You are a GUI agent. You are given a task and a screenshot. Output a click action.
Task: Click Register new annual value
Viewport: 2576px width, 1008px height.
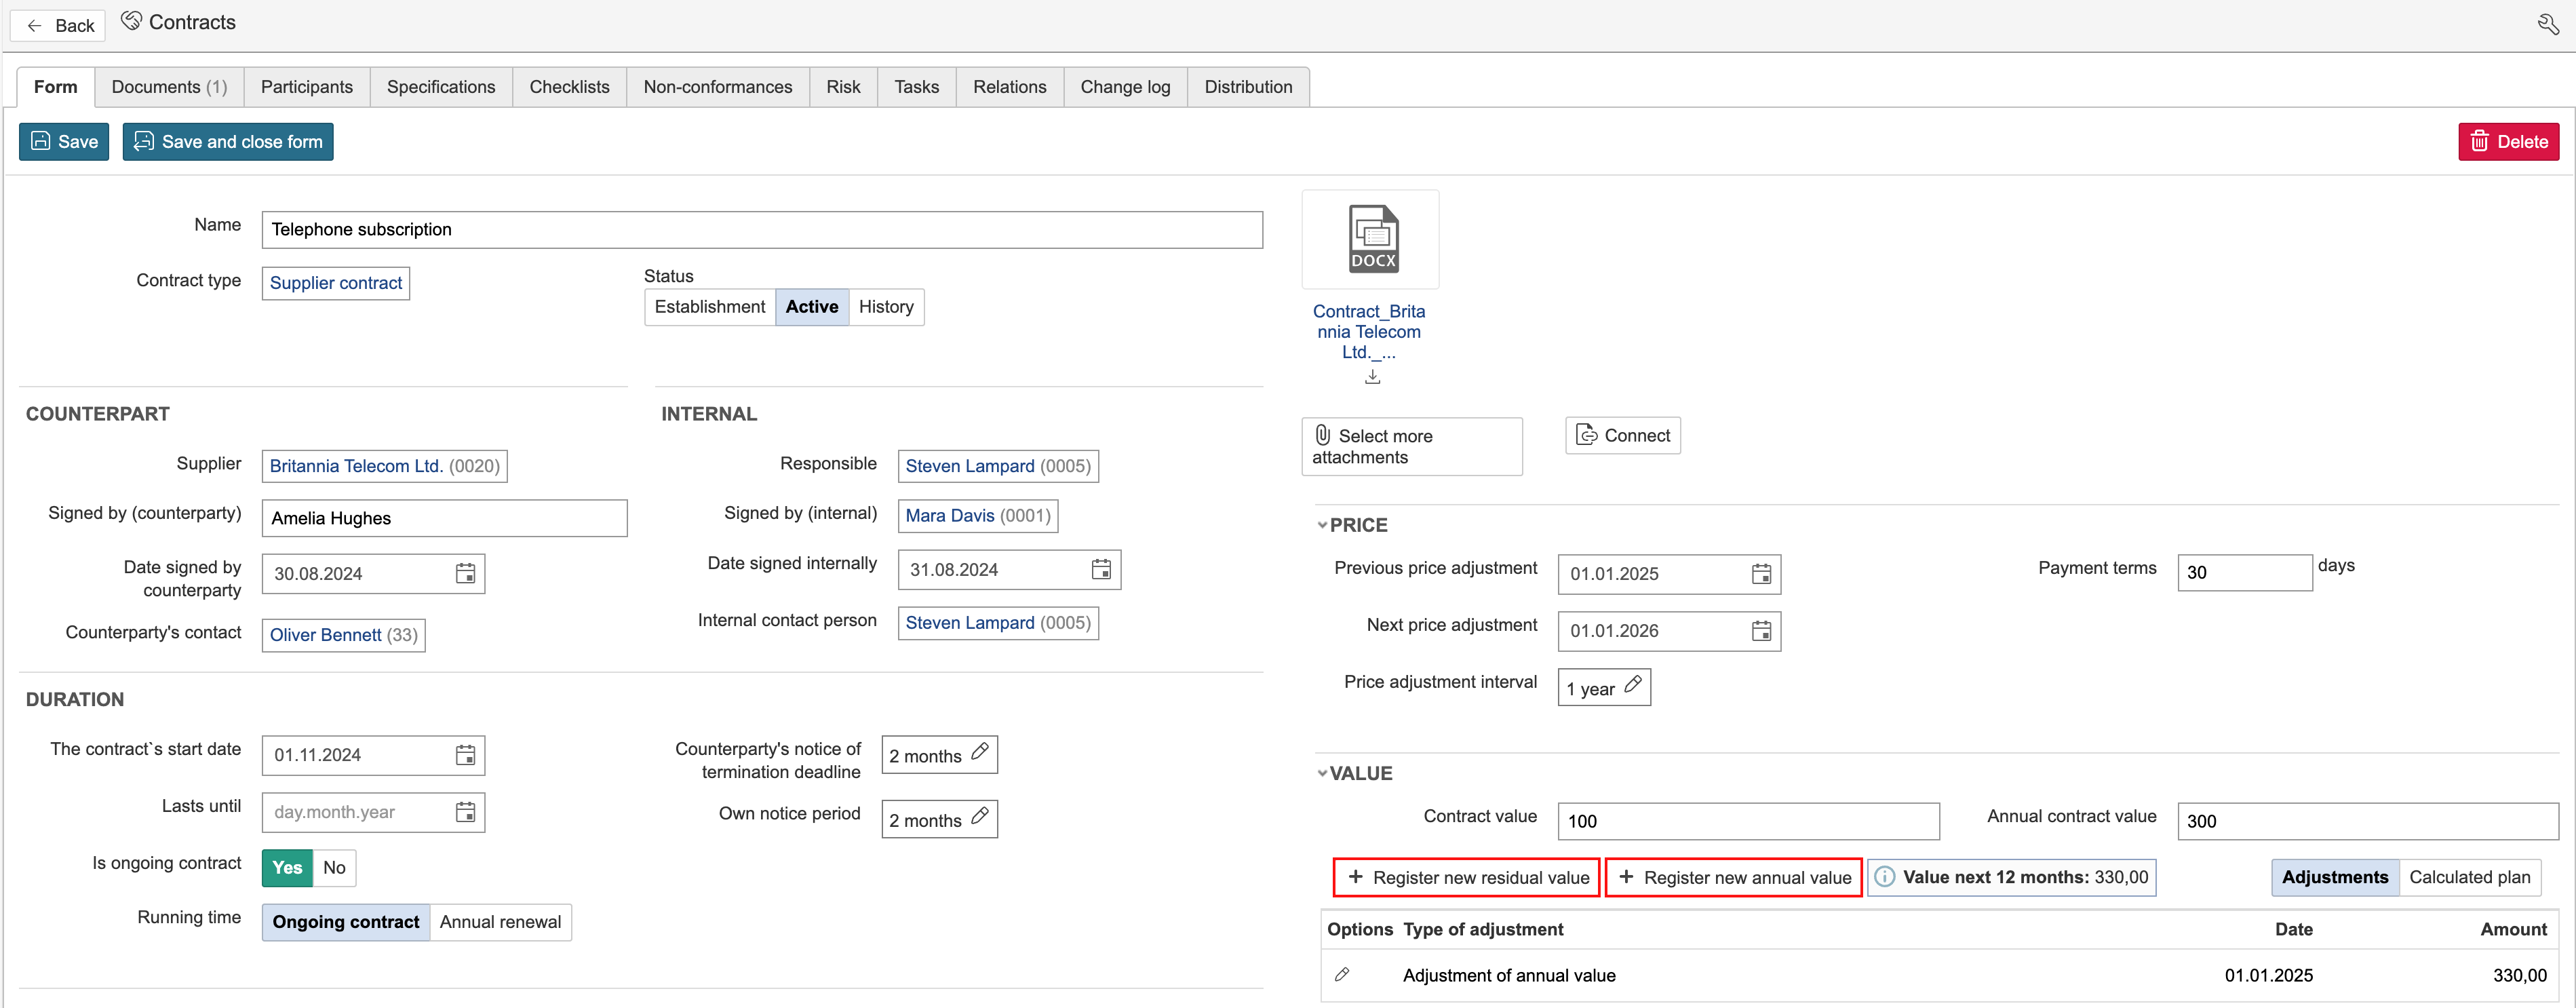[1734, 877]
